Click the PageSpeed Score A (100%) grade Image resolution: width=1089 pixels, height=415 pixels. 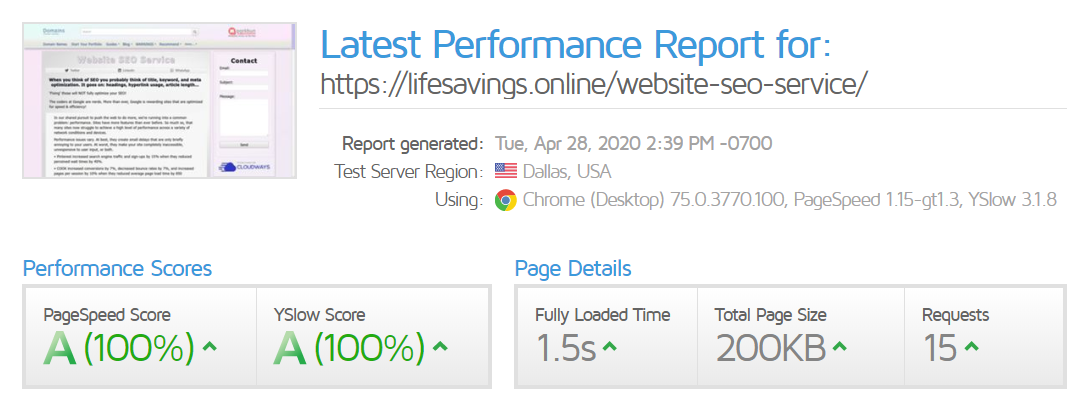click(119, 347)
